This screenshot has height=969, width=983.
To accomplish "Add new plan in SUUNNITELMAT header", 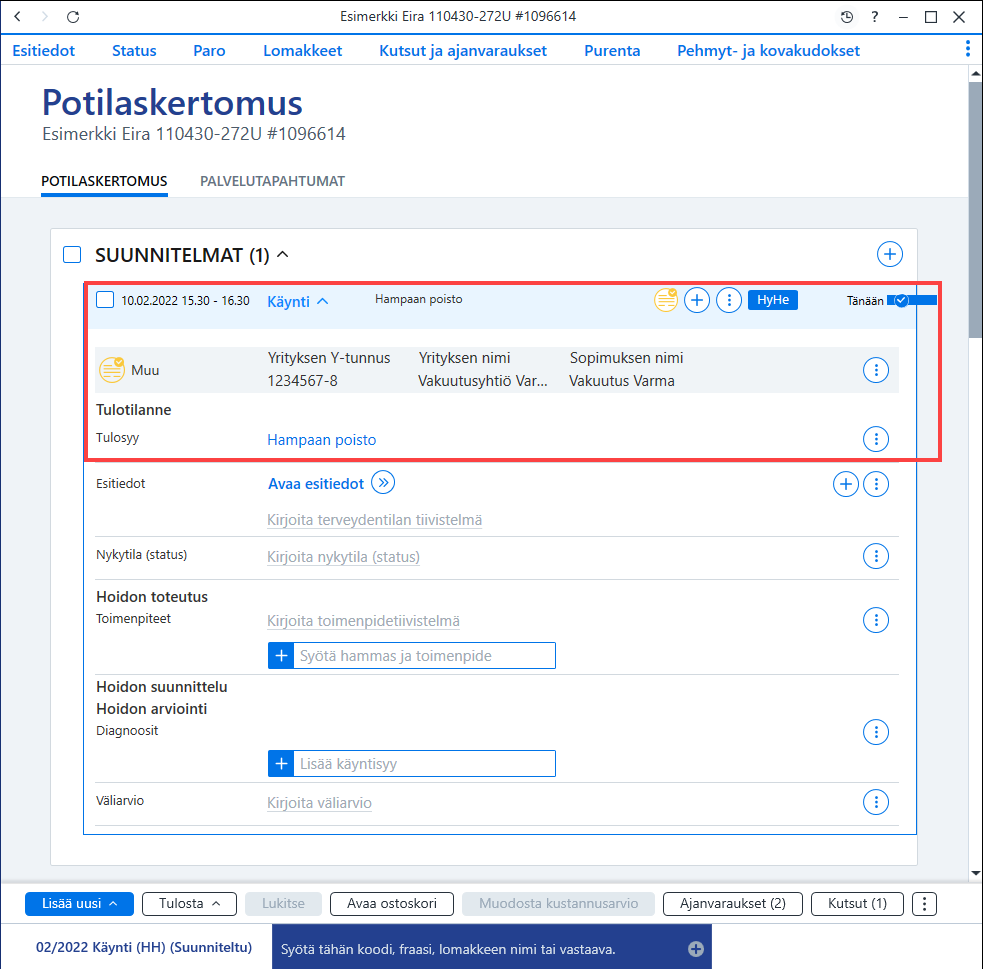I will pyautogui.click(x=890, y=254).
